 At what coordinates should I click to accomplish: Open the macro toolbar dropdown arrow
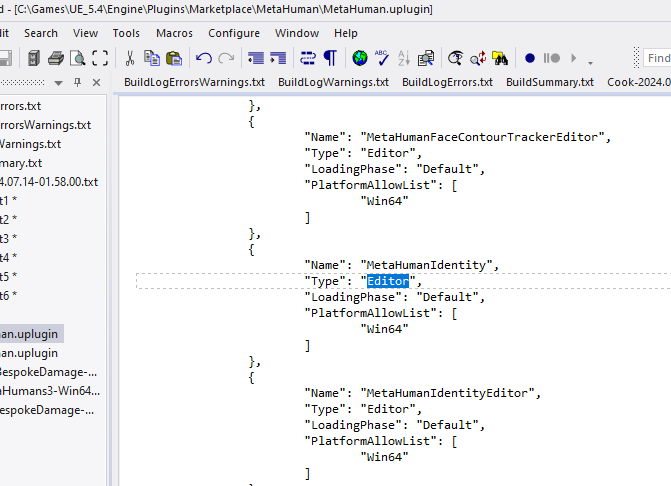[591, 63]
